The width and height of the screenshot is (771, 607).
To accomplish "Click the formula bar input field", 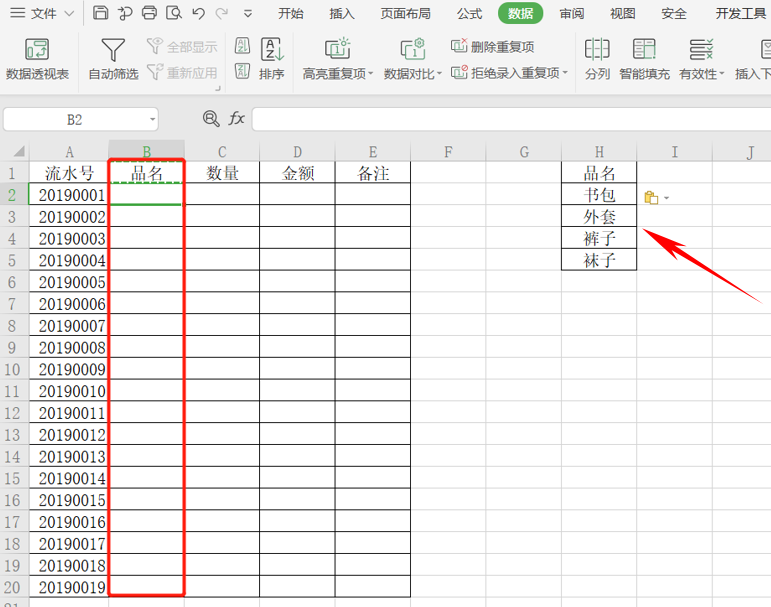I will 511,120.
